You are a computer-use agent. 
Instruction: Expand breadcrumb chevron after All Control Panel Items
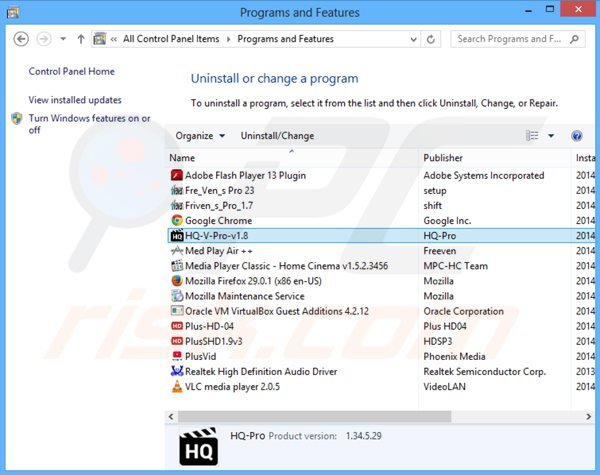(x=228, y=39)
